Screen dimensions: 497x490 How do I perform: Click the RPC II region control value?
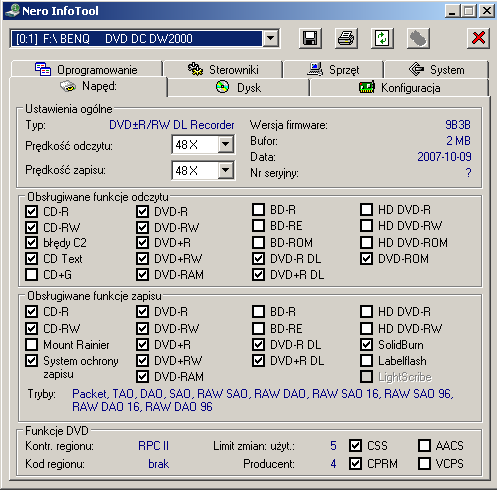[x=154, y=446]
